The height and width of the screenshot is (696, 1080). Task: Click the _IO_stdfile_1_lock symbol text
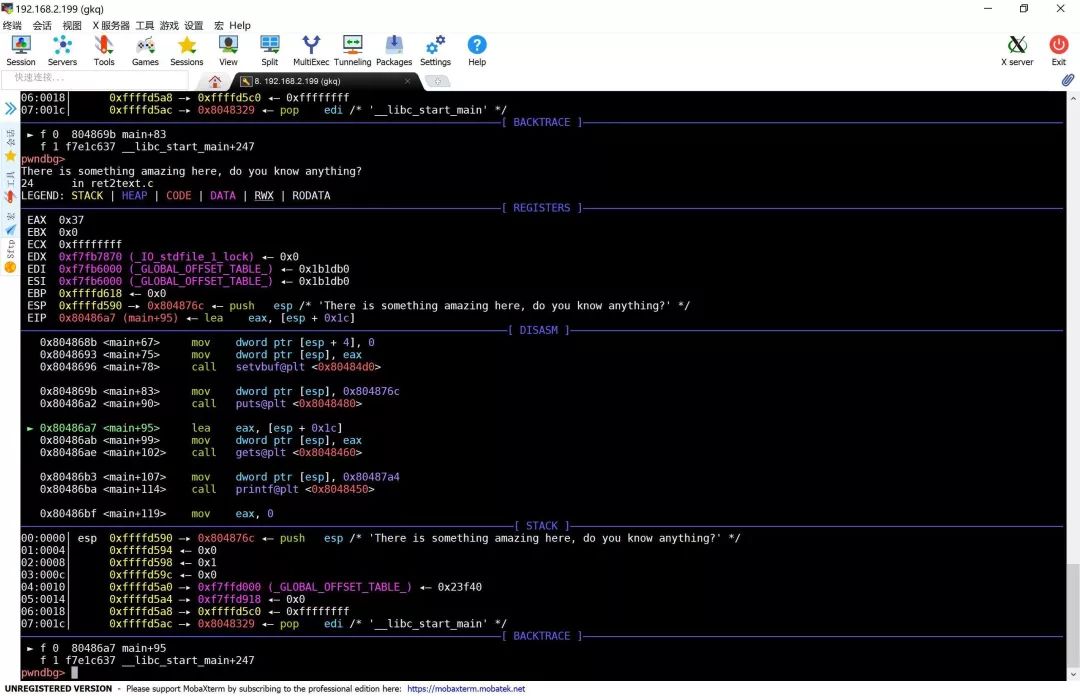[191, 256]
